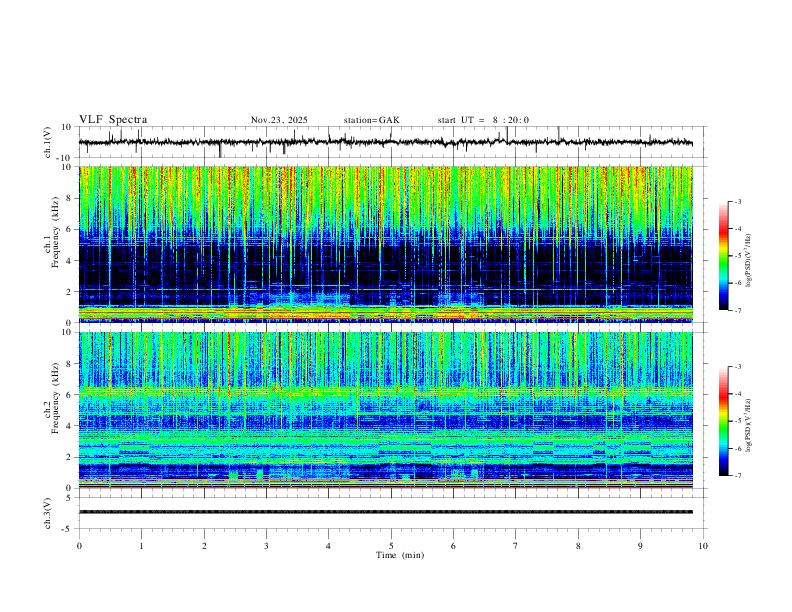Click the 'Time (min)' axis label
792x612 pixels.
point(400,555)
